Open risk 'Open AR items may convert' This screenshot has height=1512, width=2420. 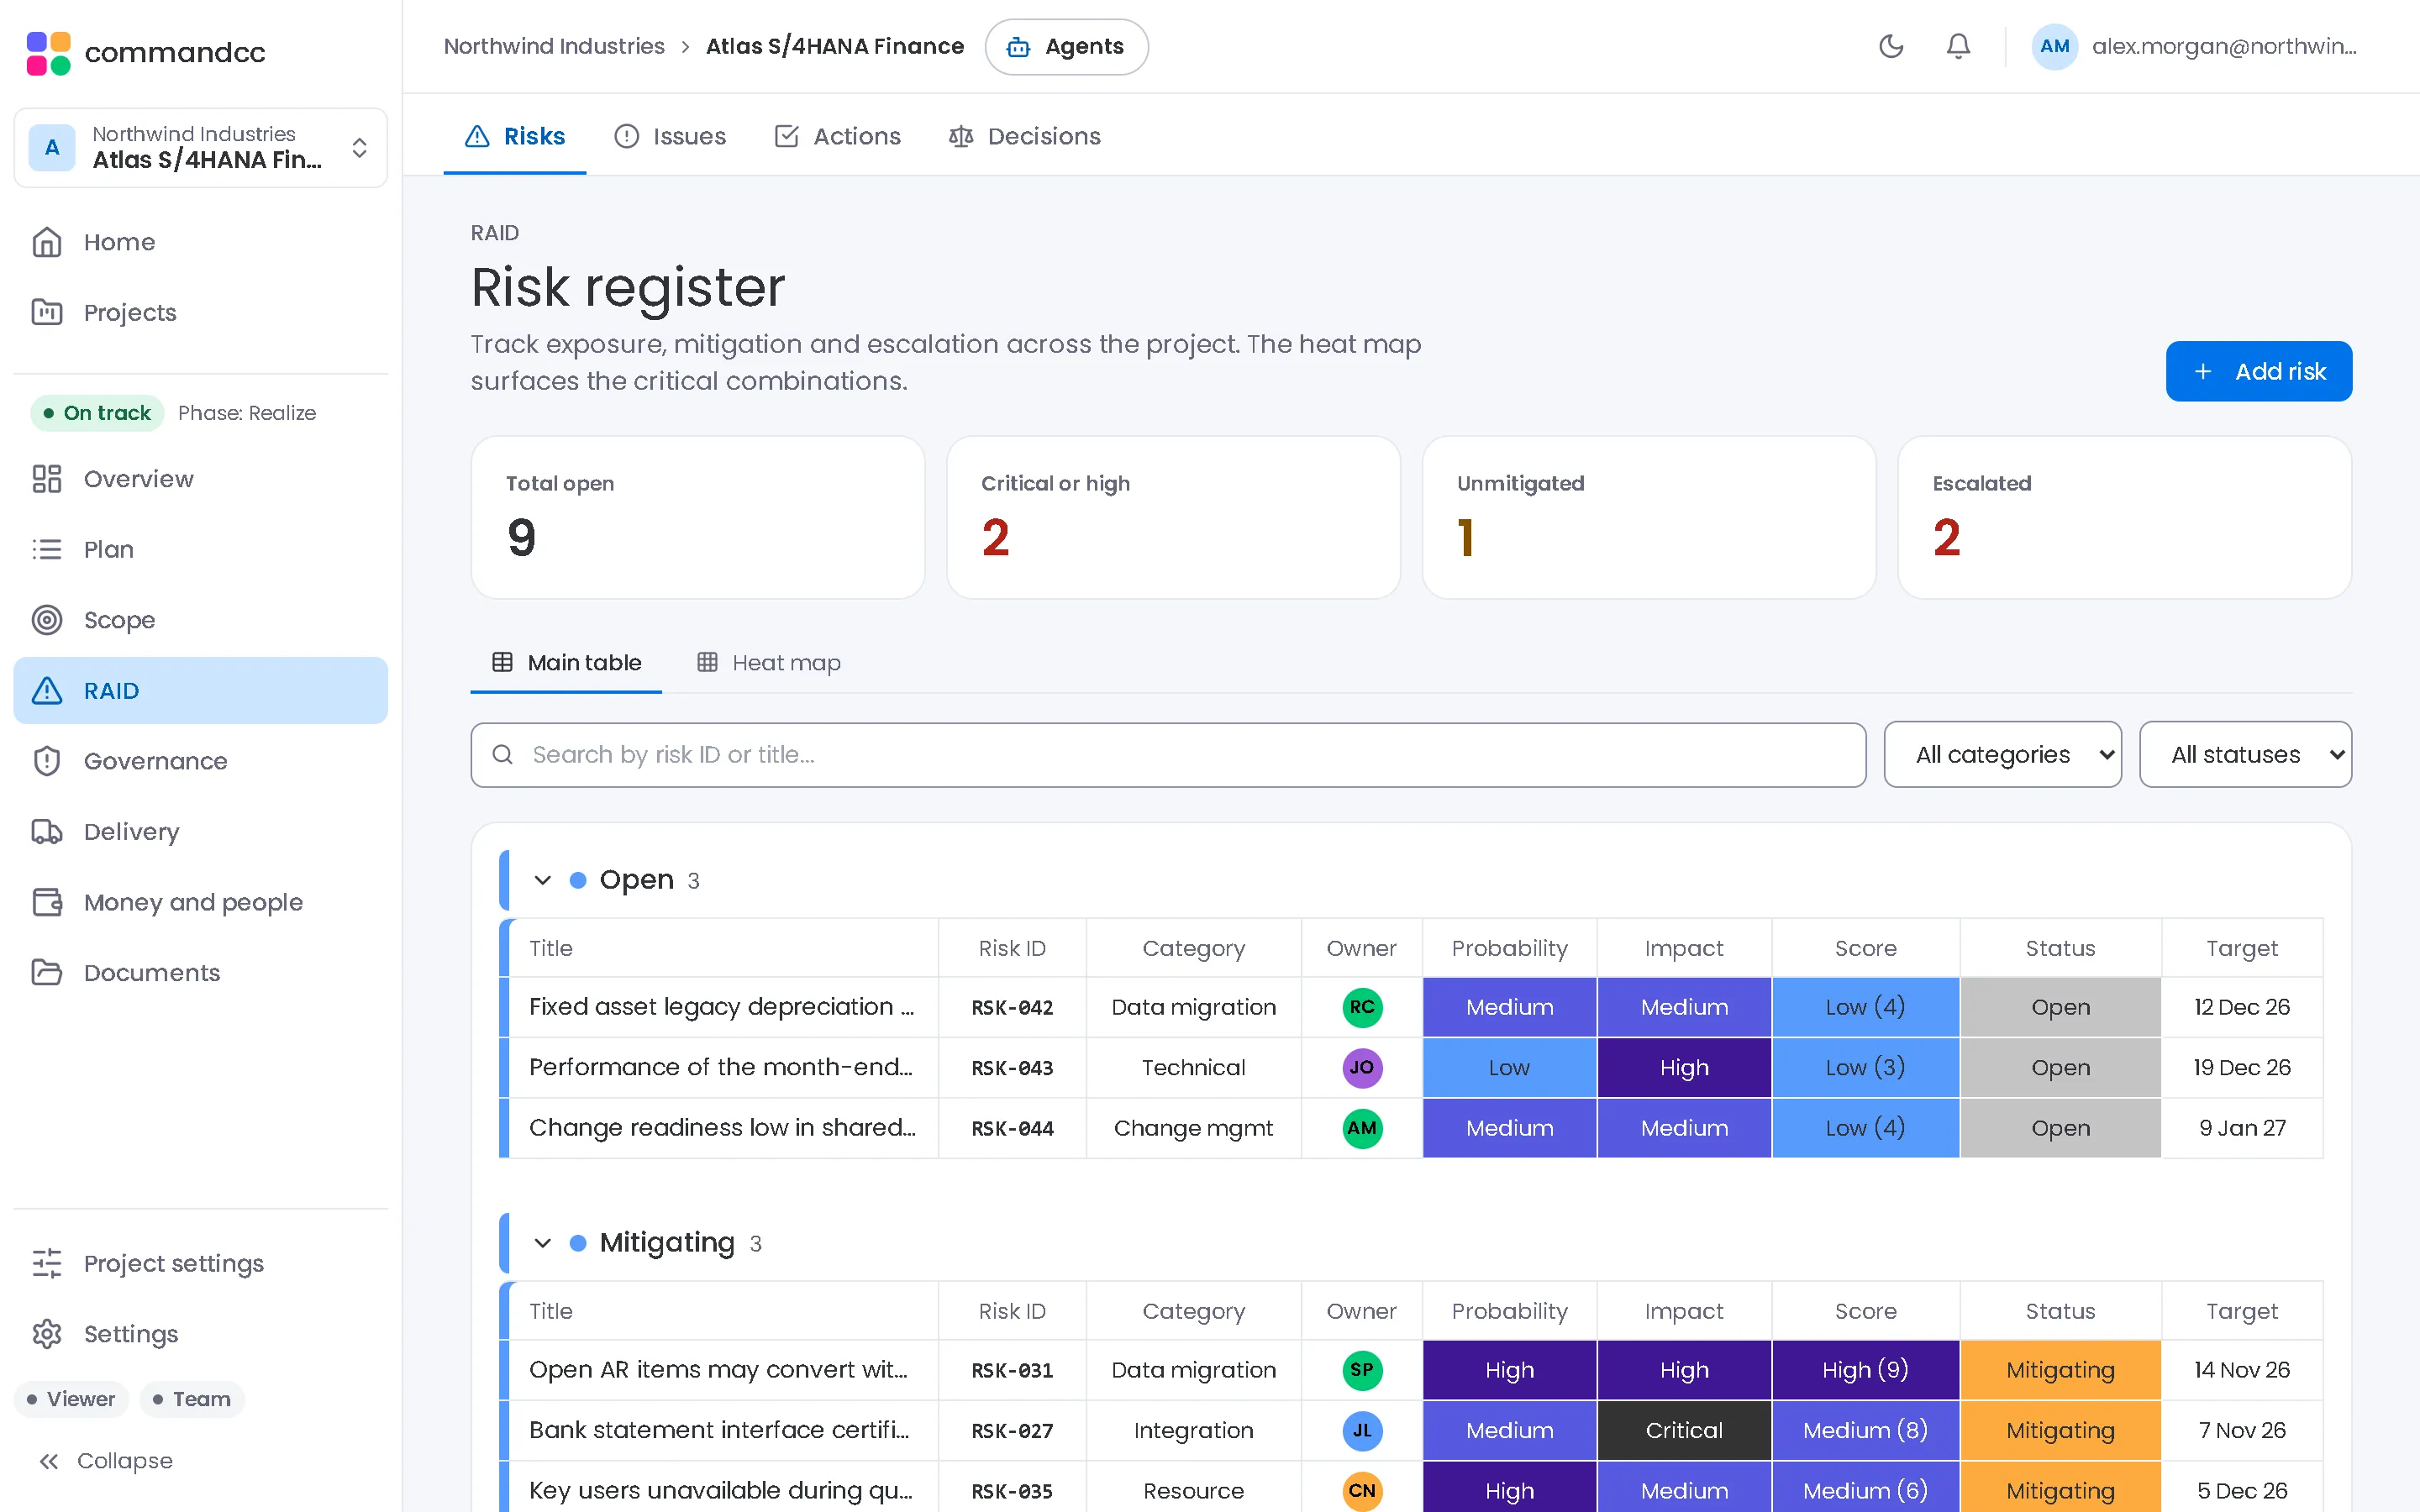click(x=719, y=1370)
